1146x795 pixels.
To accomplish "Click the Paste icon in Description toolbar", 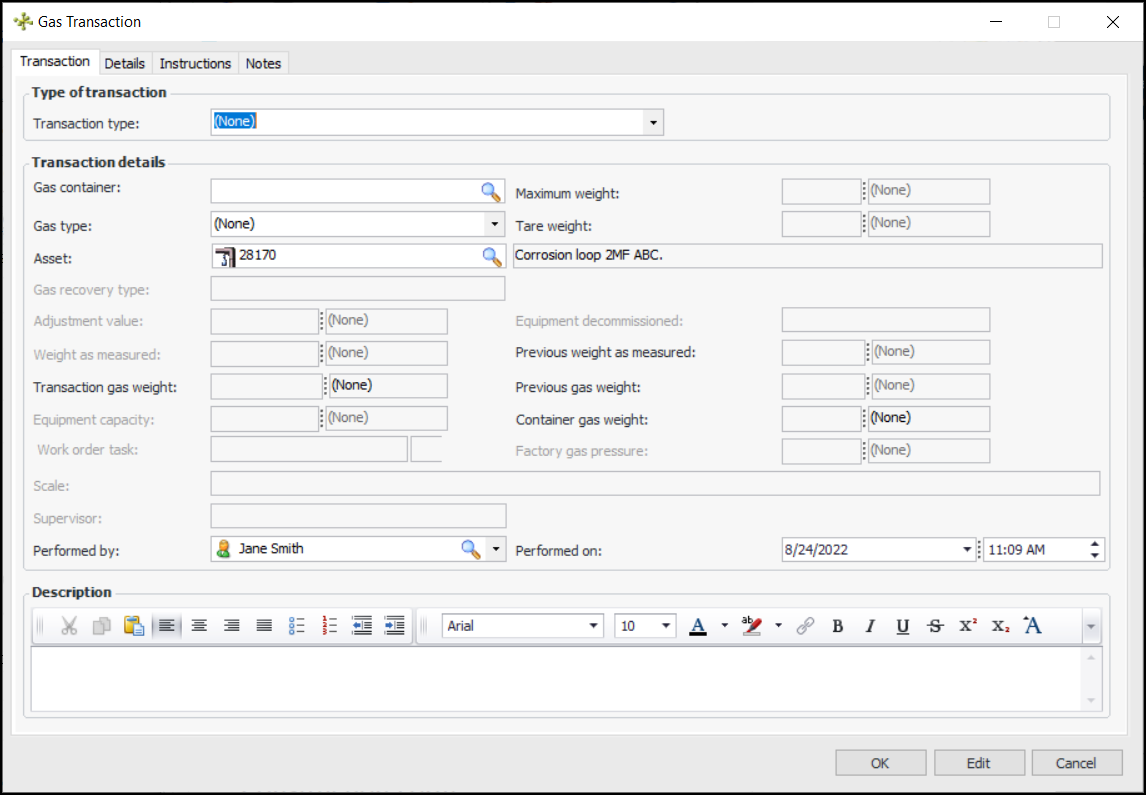I will 134,626.
